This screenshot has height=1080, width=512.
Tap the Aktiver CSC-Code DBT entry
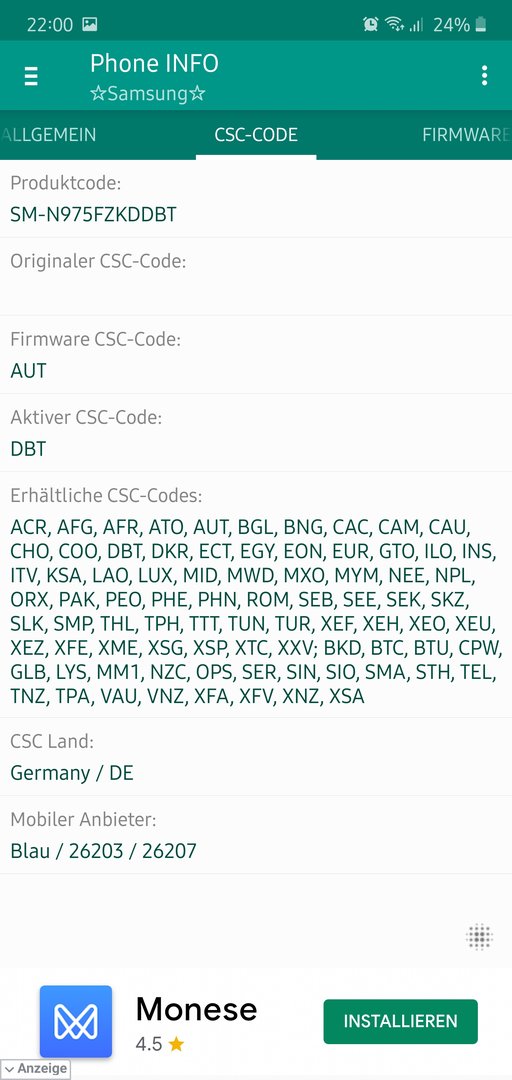(x=256, y=433)
